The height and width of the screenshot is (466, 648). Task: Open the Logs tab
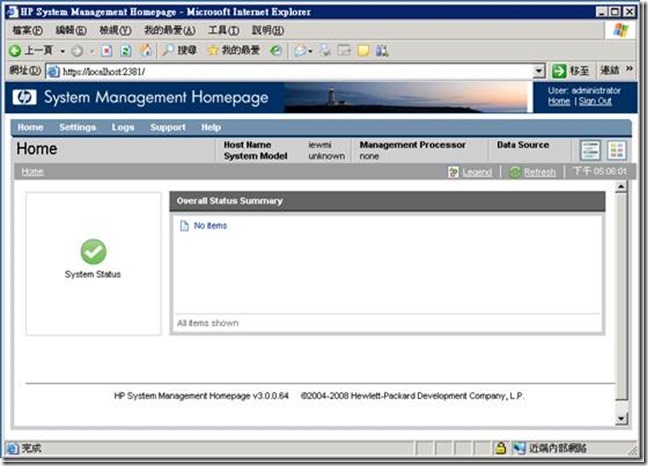[x=123, y=127]
